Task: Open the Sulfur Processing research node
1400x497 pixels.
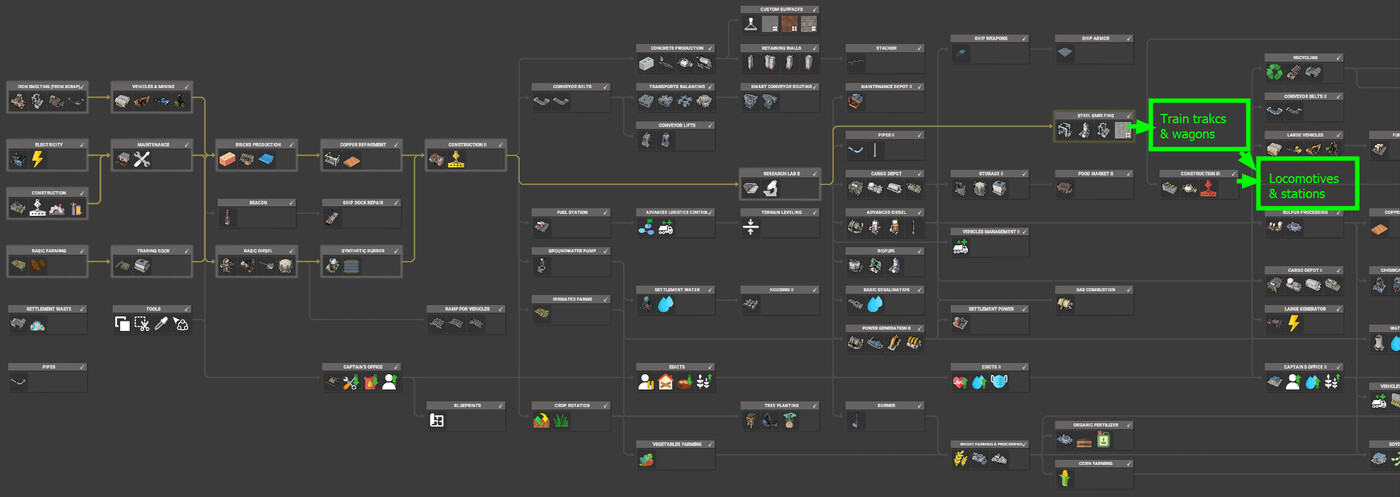Action: pyautogui.click(x=1304, y=223)
